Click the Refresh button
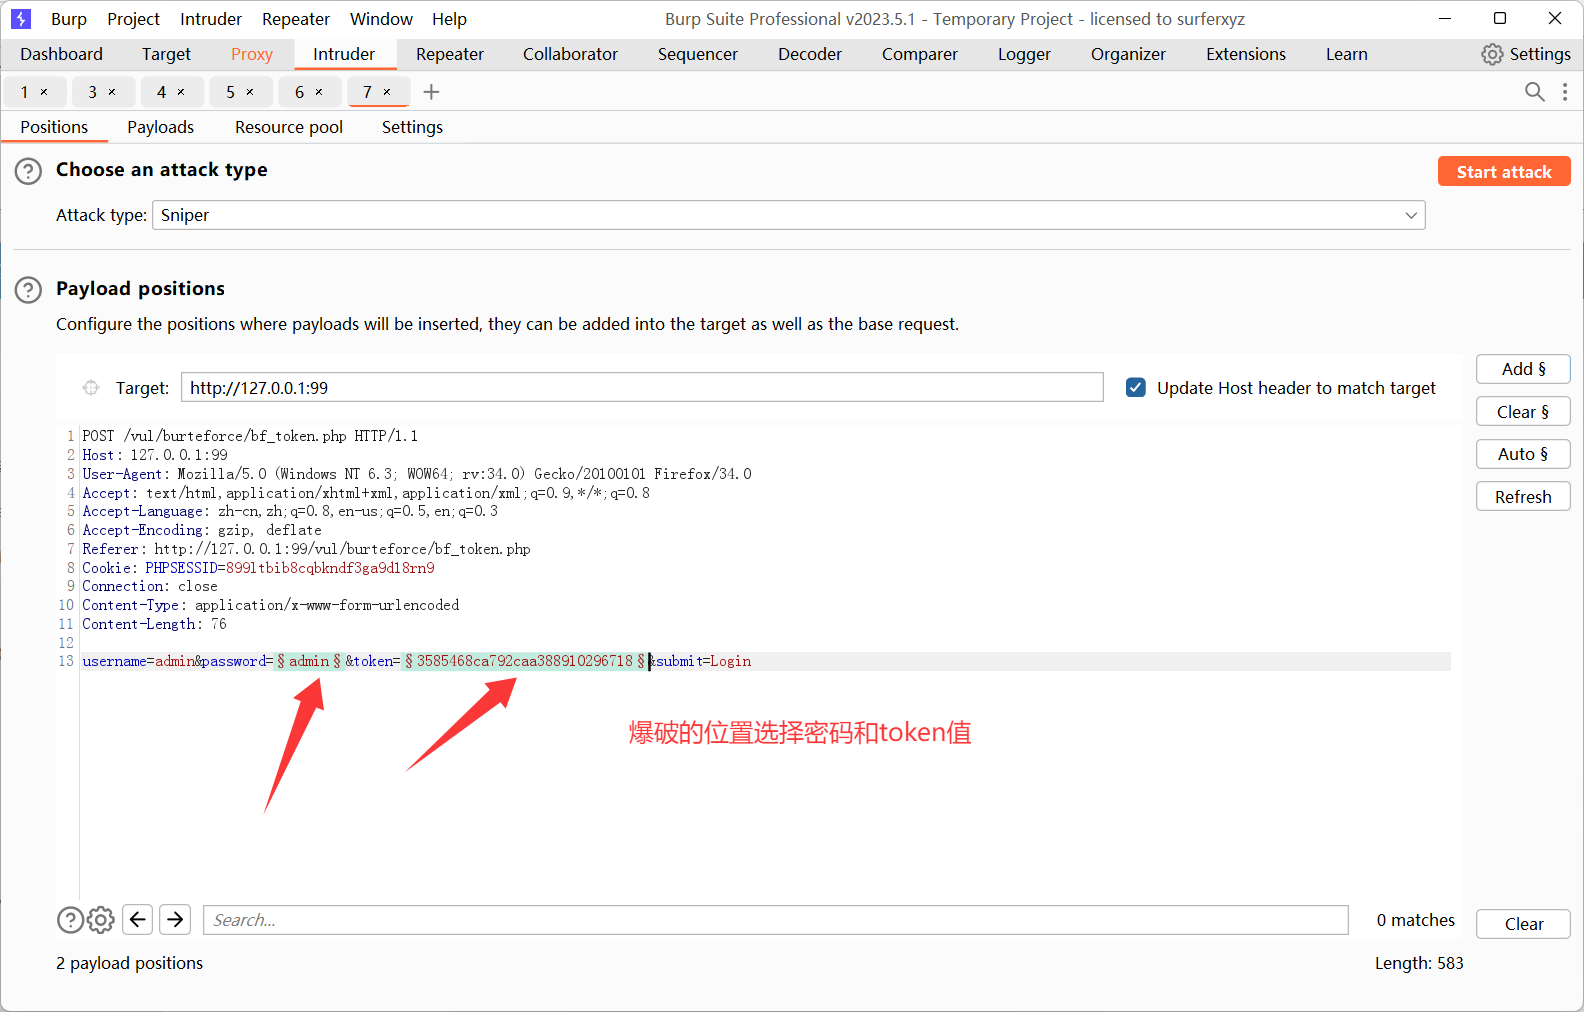1584x1012 pixels. point(1523,497)
